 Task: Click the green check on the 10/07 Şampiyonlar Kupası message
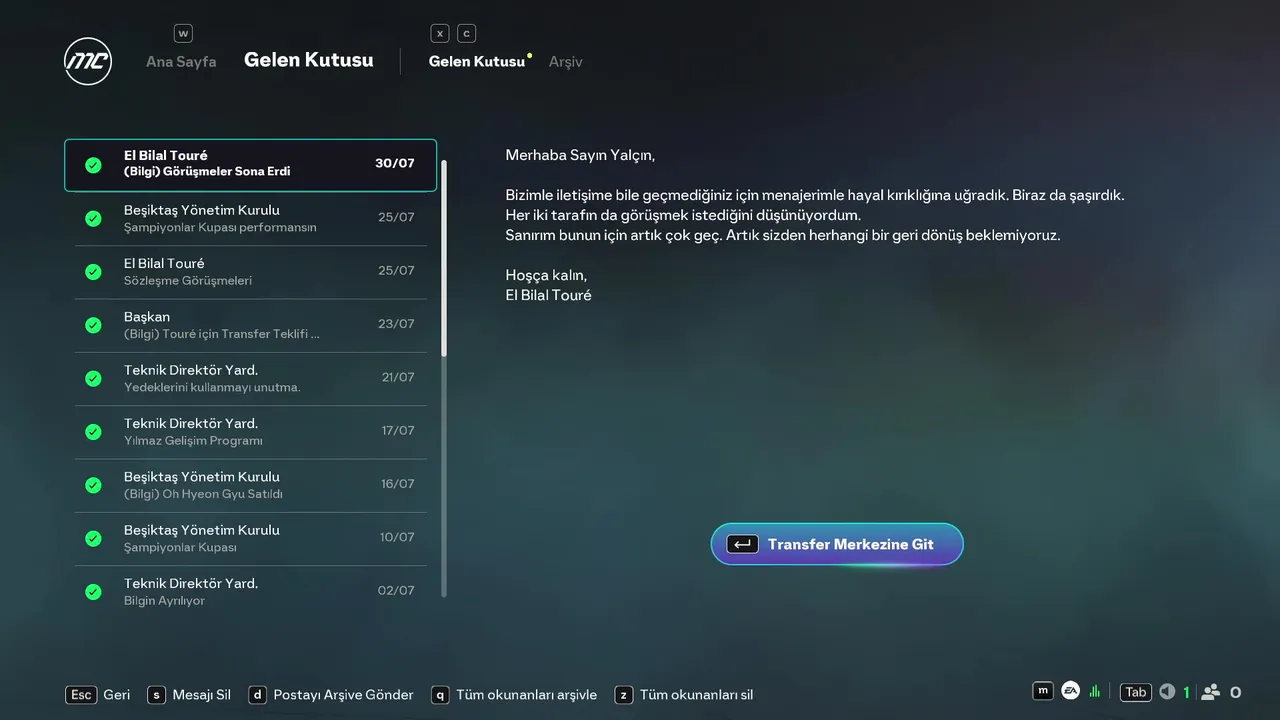point(93,538)
